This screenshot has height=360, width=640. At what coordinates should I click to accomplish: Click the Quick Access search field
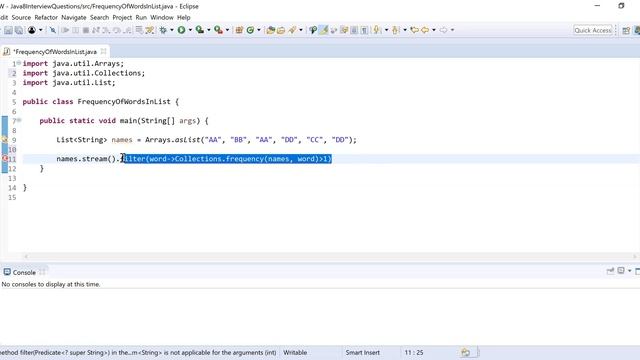(x=593, y=30)
